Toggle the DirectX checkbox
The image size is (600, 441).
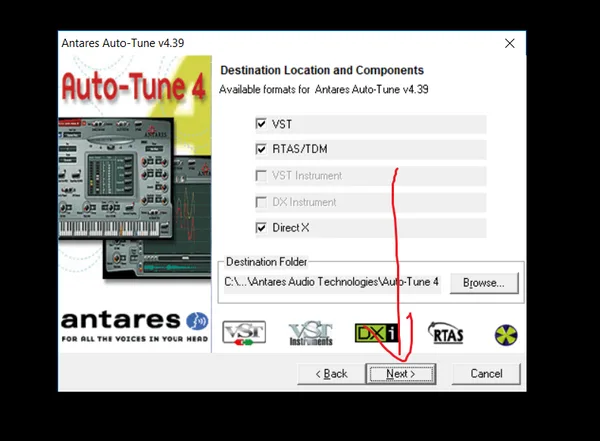coord(261,228)
